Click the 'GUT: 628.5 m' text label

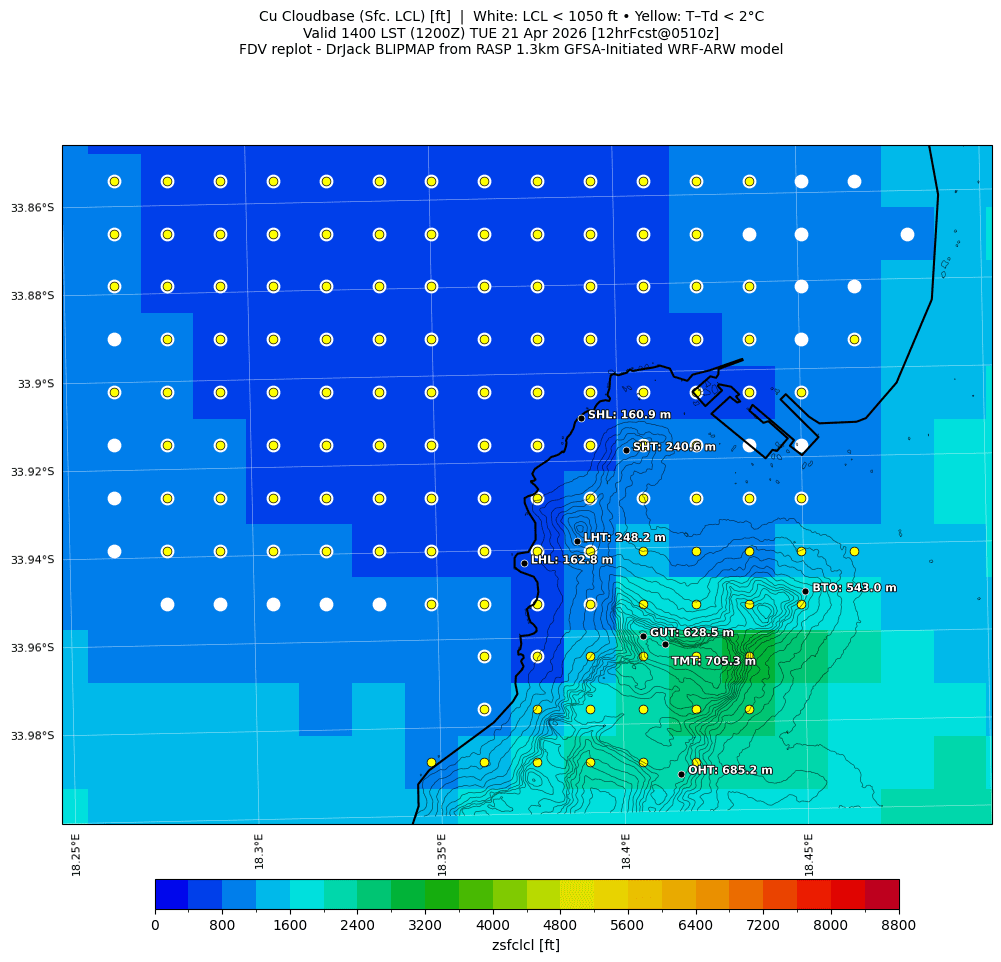point(692,633)
